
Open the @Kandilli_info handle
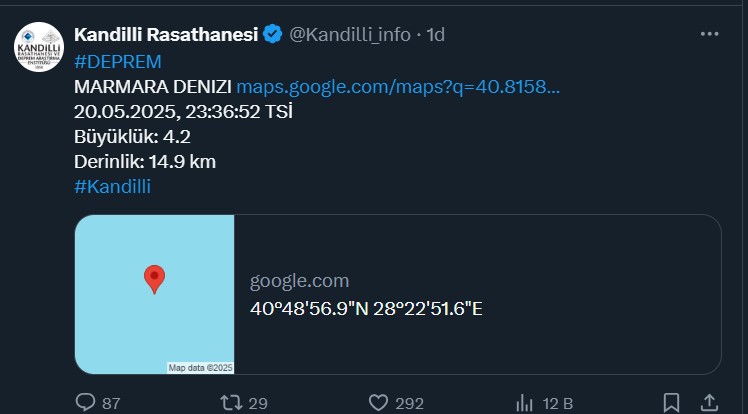(350, 35)
